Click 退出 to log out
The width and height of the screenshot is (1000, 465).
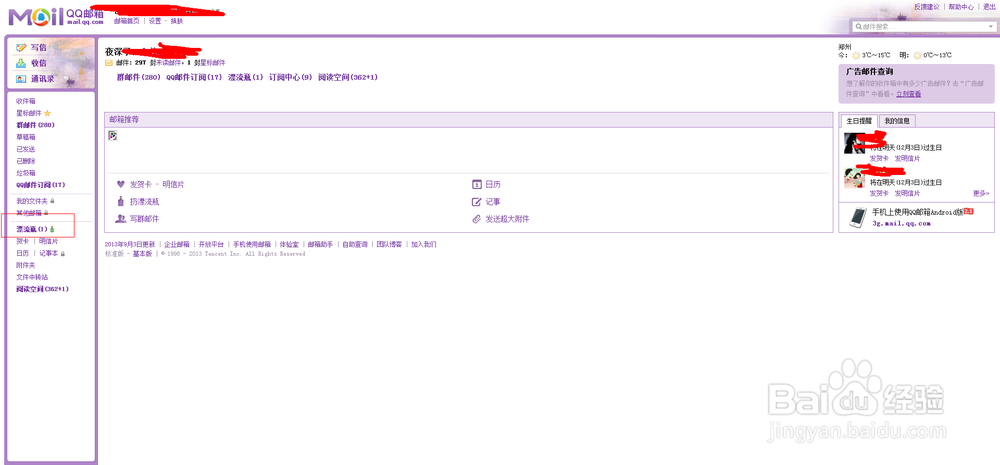tap(989, 6)
